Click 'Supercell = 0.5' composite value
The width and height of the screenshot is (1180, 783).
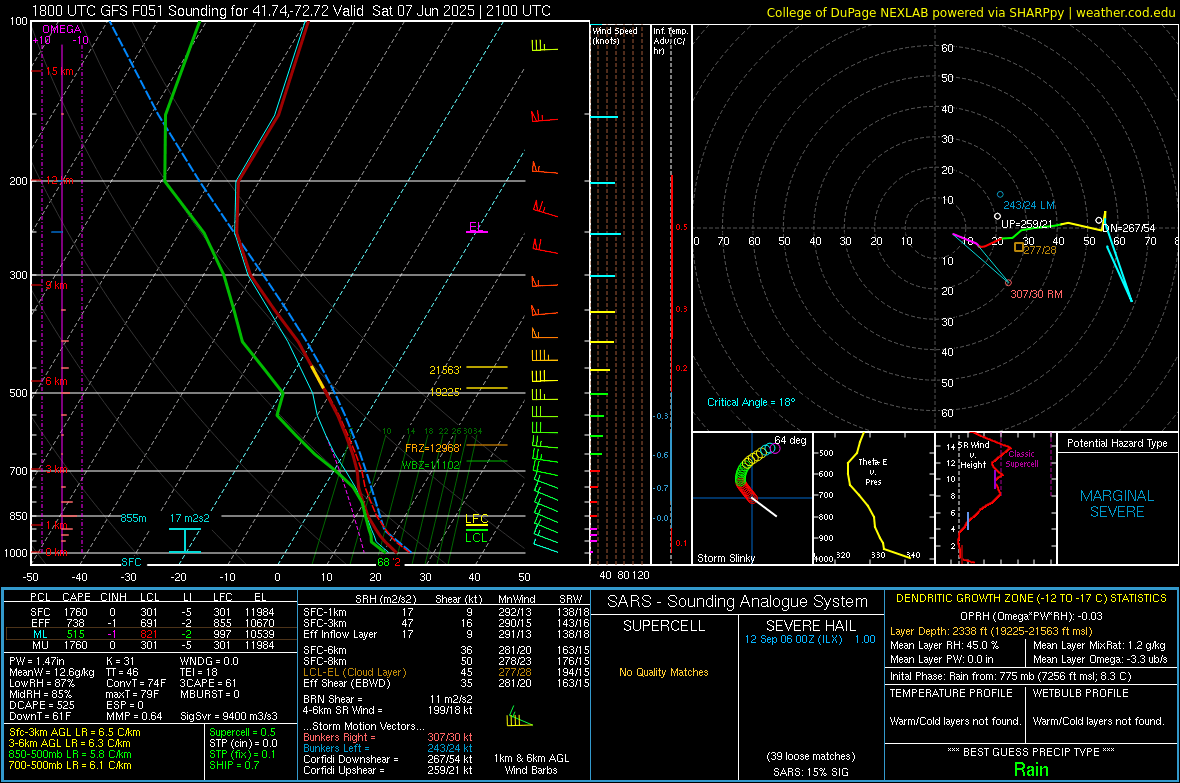pyautogui.click(x=242, y=733)
